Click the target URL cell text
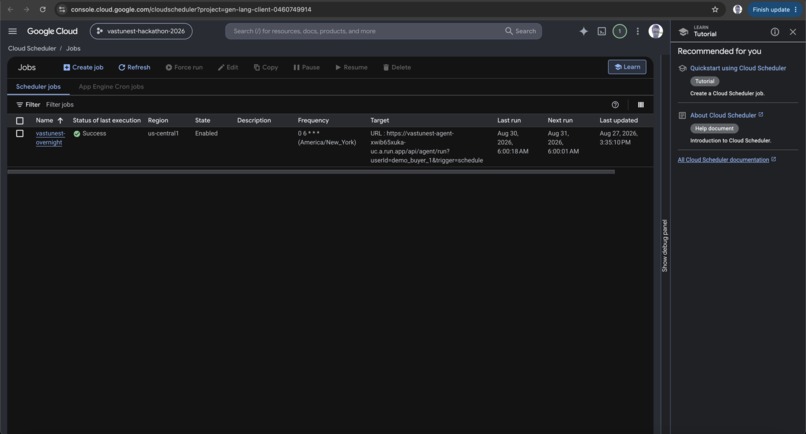The height and width of the screenshot is (434, 806). (x=427, y=147)
